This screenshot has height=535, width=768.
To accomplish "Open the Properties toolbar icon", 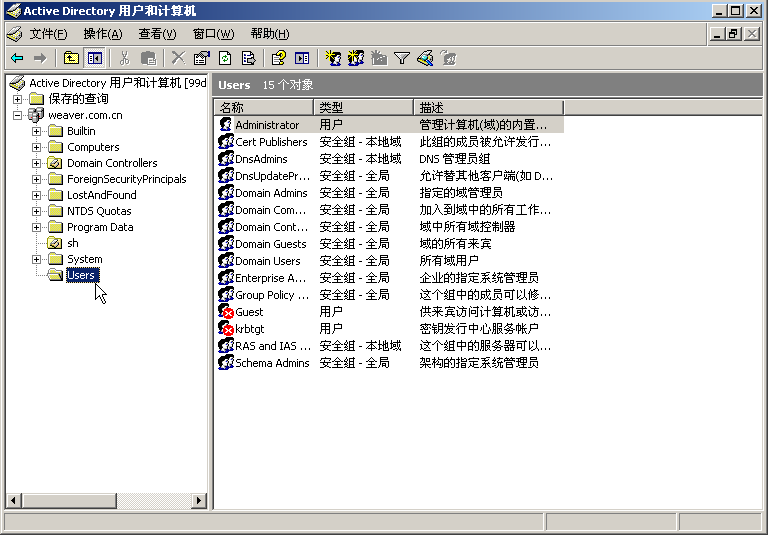I will coord(201,58).
